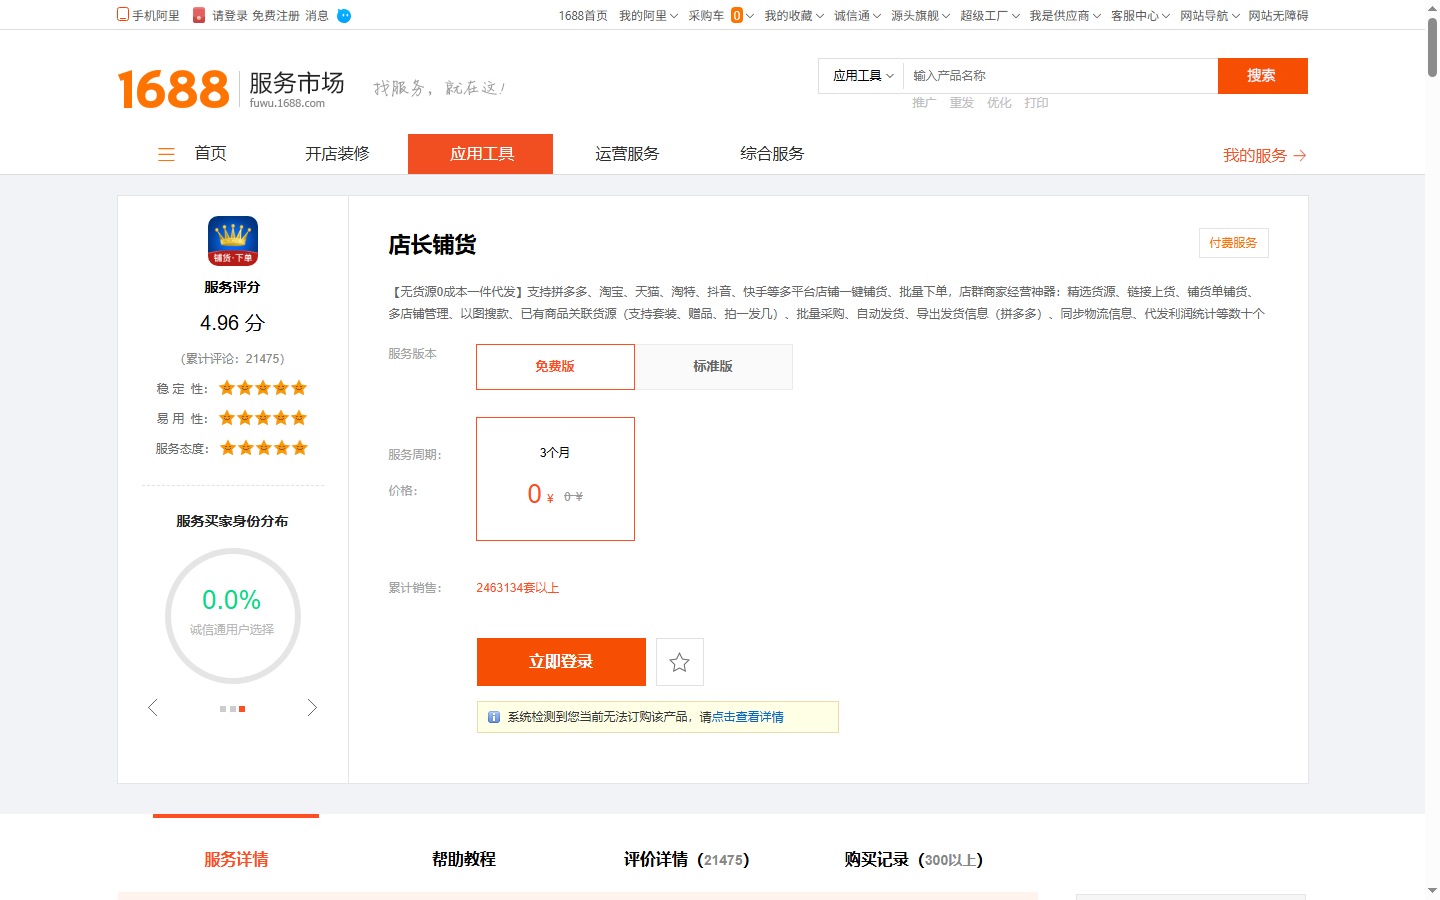The height and width of the screenshot is (900, 1440).
Task: Select the active red carousel dot
Action: point(242,709)
